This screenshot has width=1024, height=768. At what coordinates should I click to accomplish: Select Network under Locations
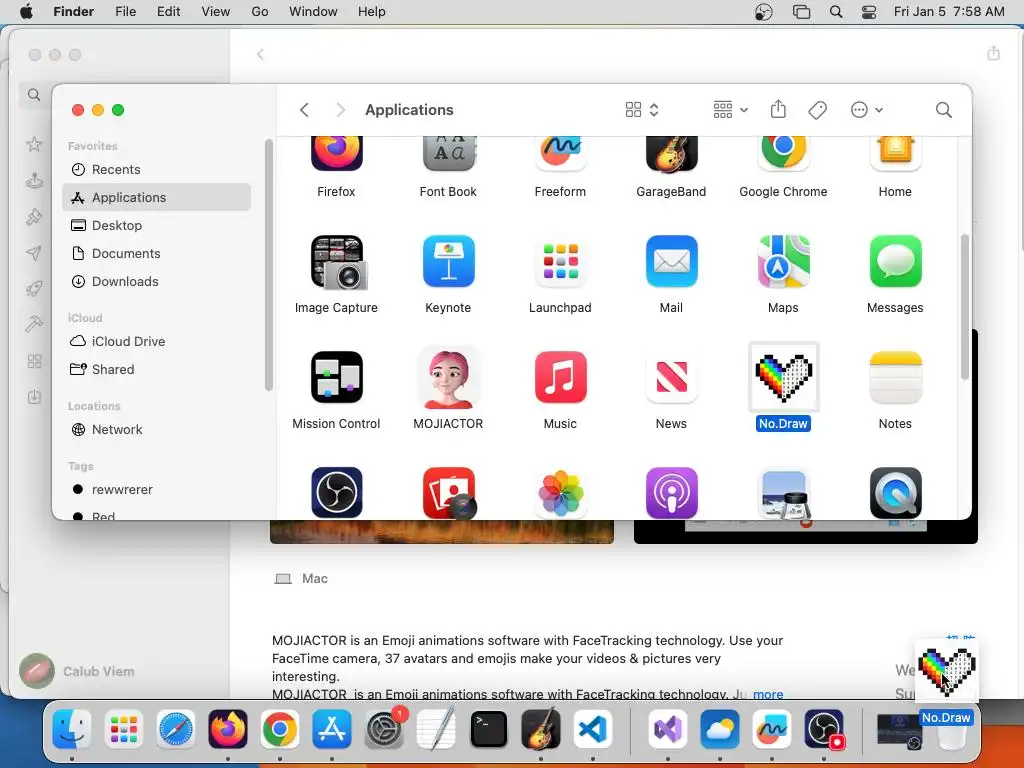click(157, 430)
